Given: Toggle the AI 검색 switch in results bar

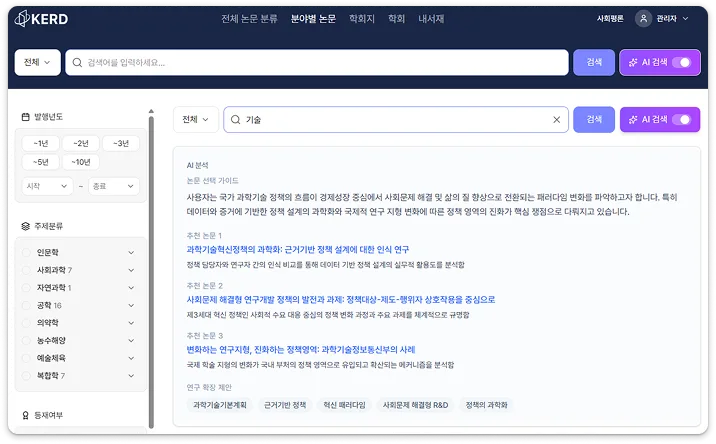Looking at the screenshot, I should click(x=681, y=120).
